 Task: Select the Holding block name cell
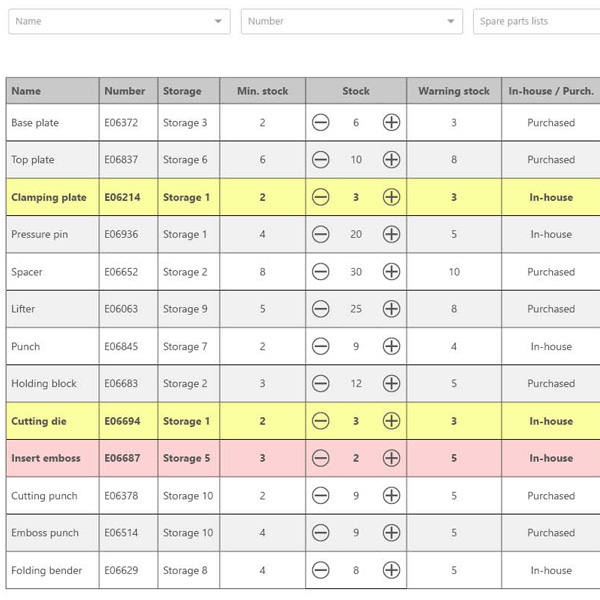52,383
